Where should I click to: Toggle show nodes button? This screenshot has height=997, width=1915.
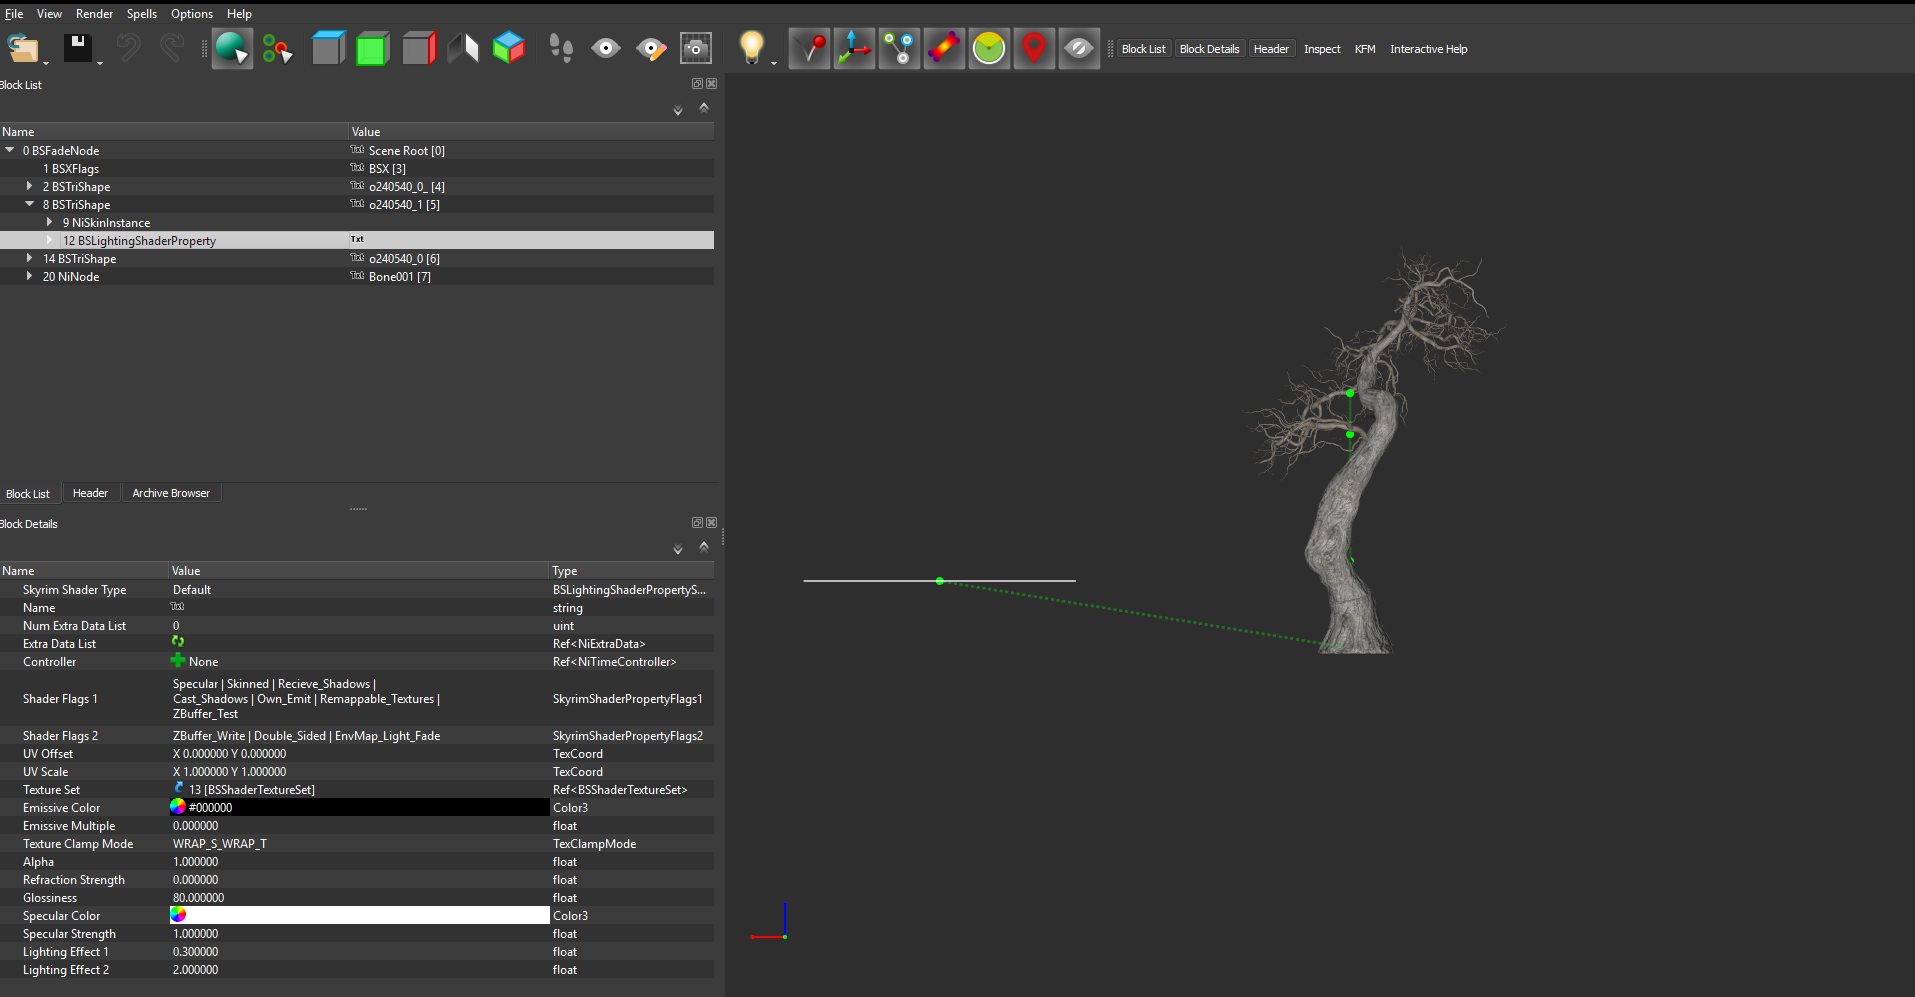point(899,48)
